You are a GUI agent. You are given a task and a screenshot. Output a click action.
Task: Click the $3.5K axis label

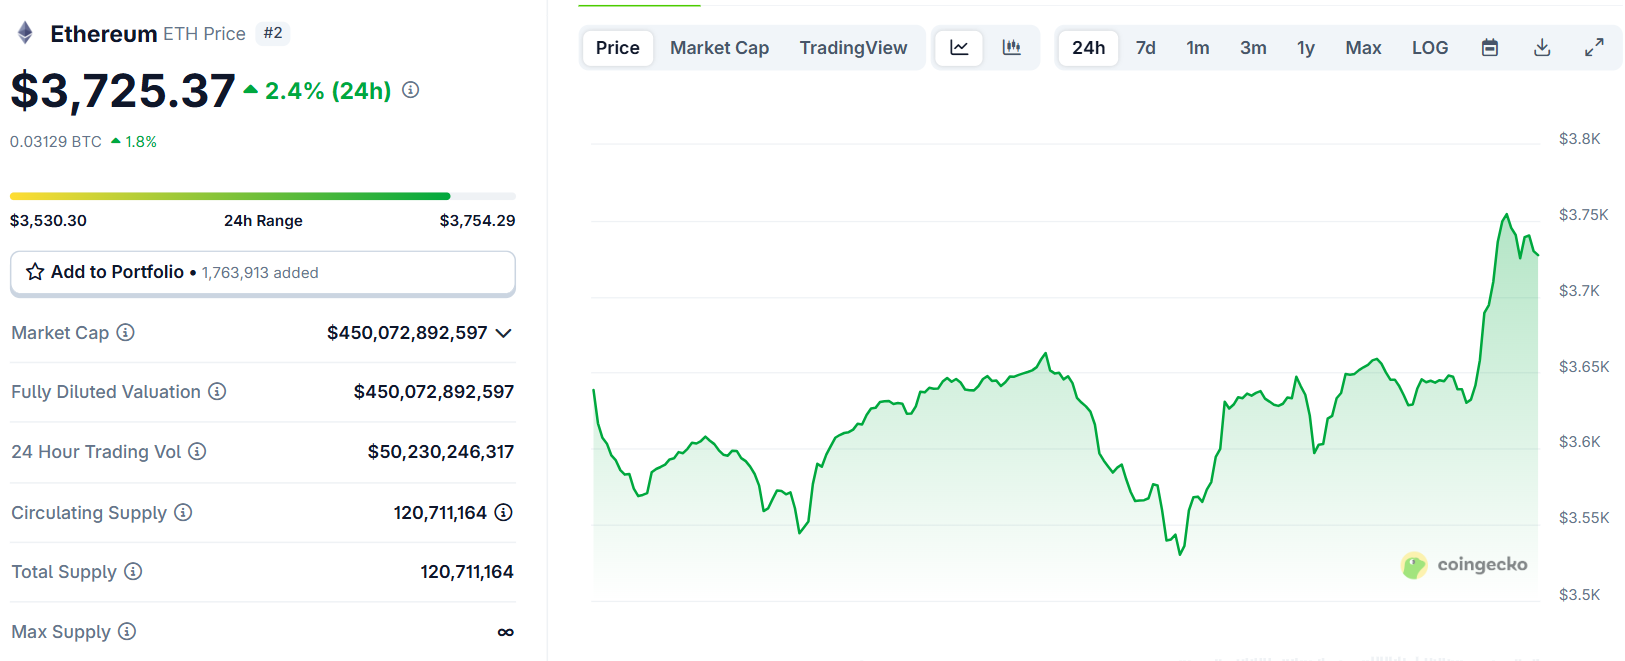point(1580,595)
